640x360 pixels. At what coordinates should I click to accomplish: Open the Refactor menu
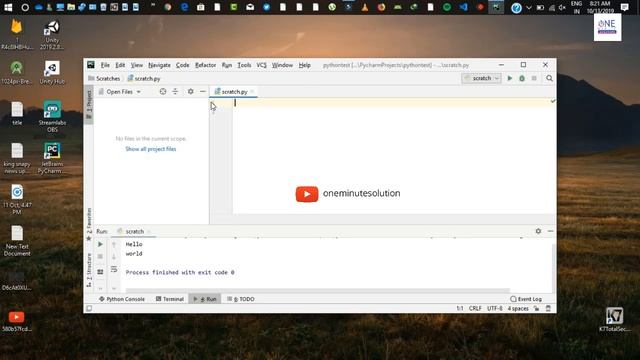[x=205, y=65]
